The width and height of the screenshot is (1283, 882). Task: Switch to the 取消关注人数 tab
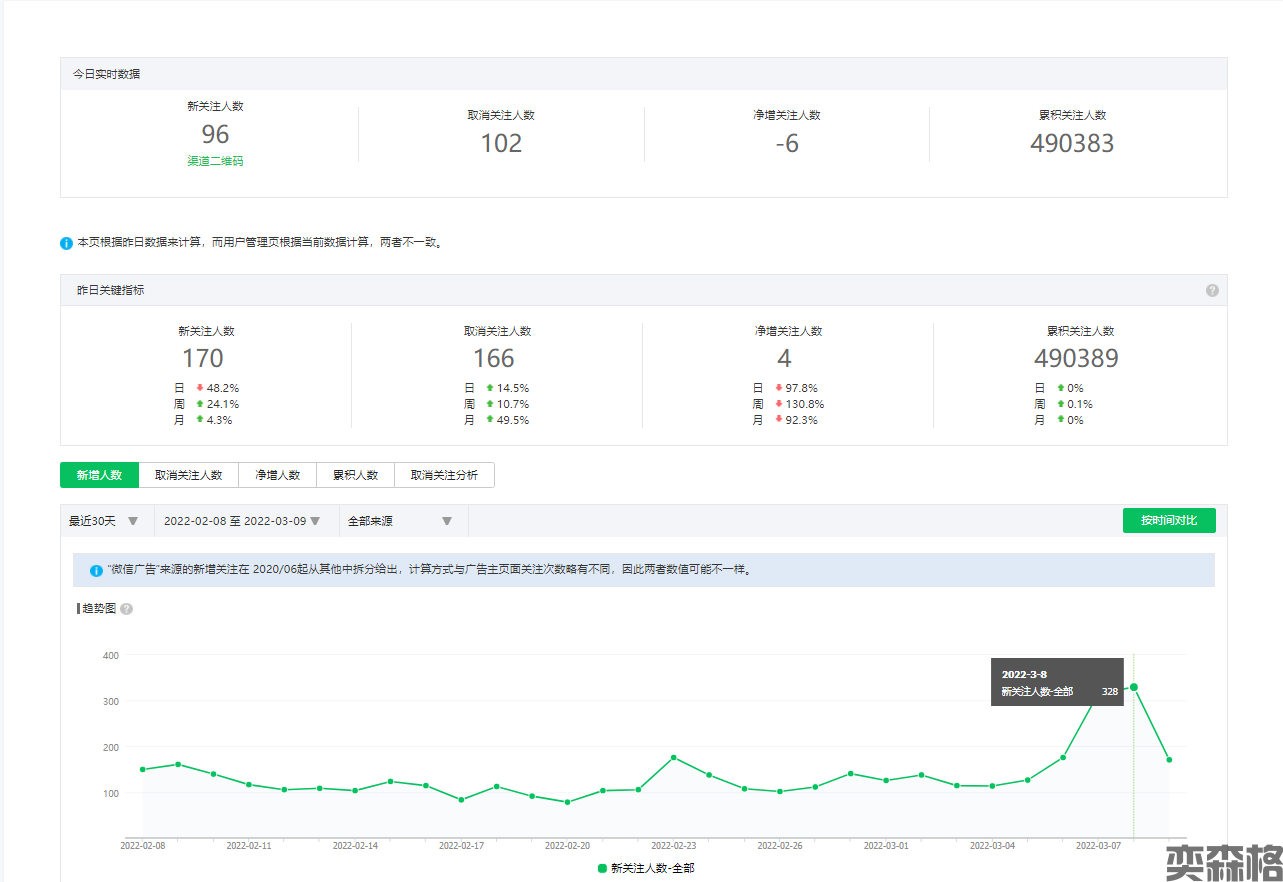[188, 475]
